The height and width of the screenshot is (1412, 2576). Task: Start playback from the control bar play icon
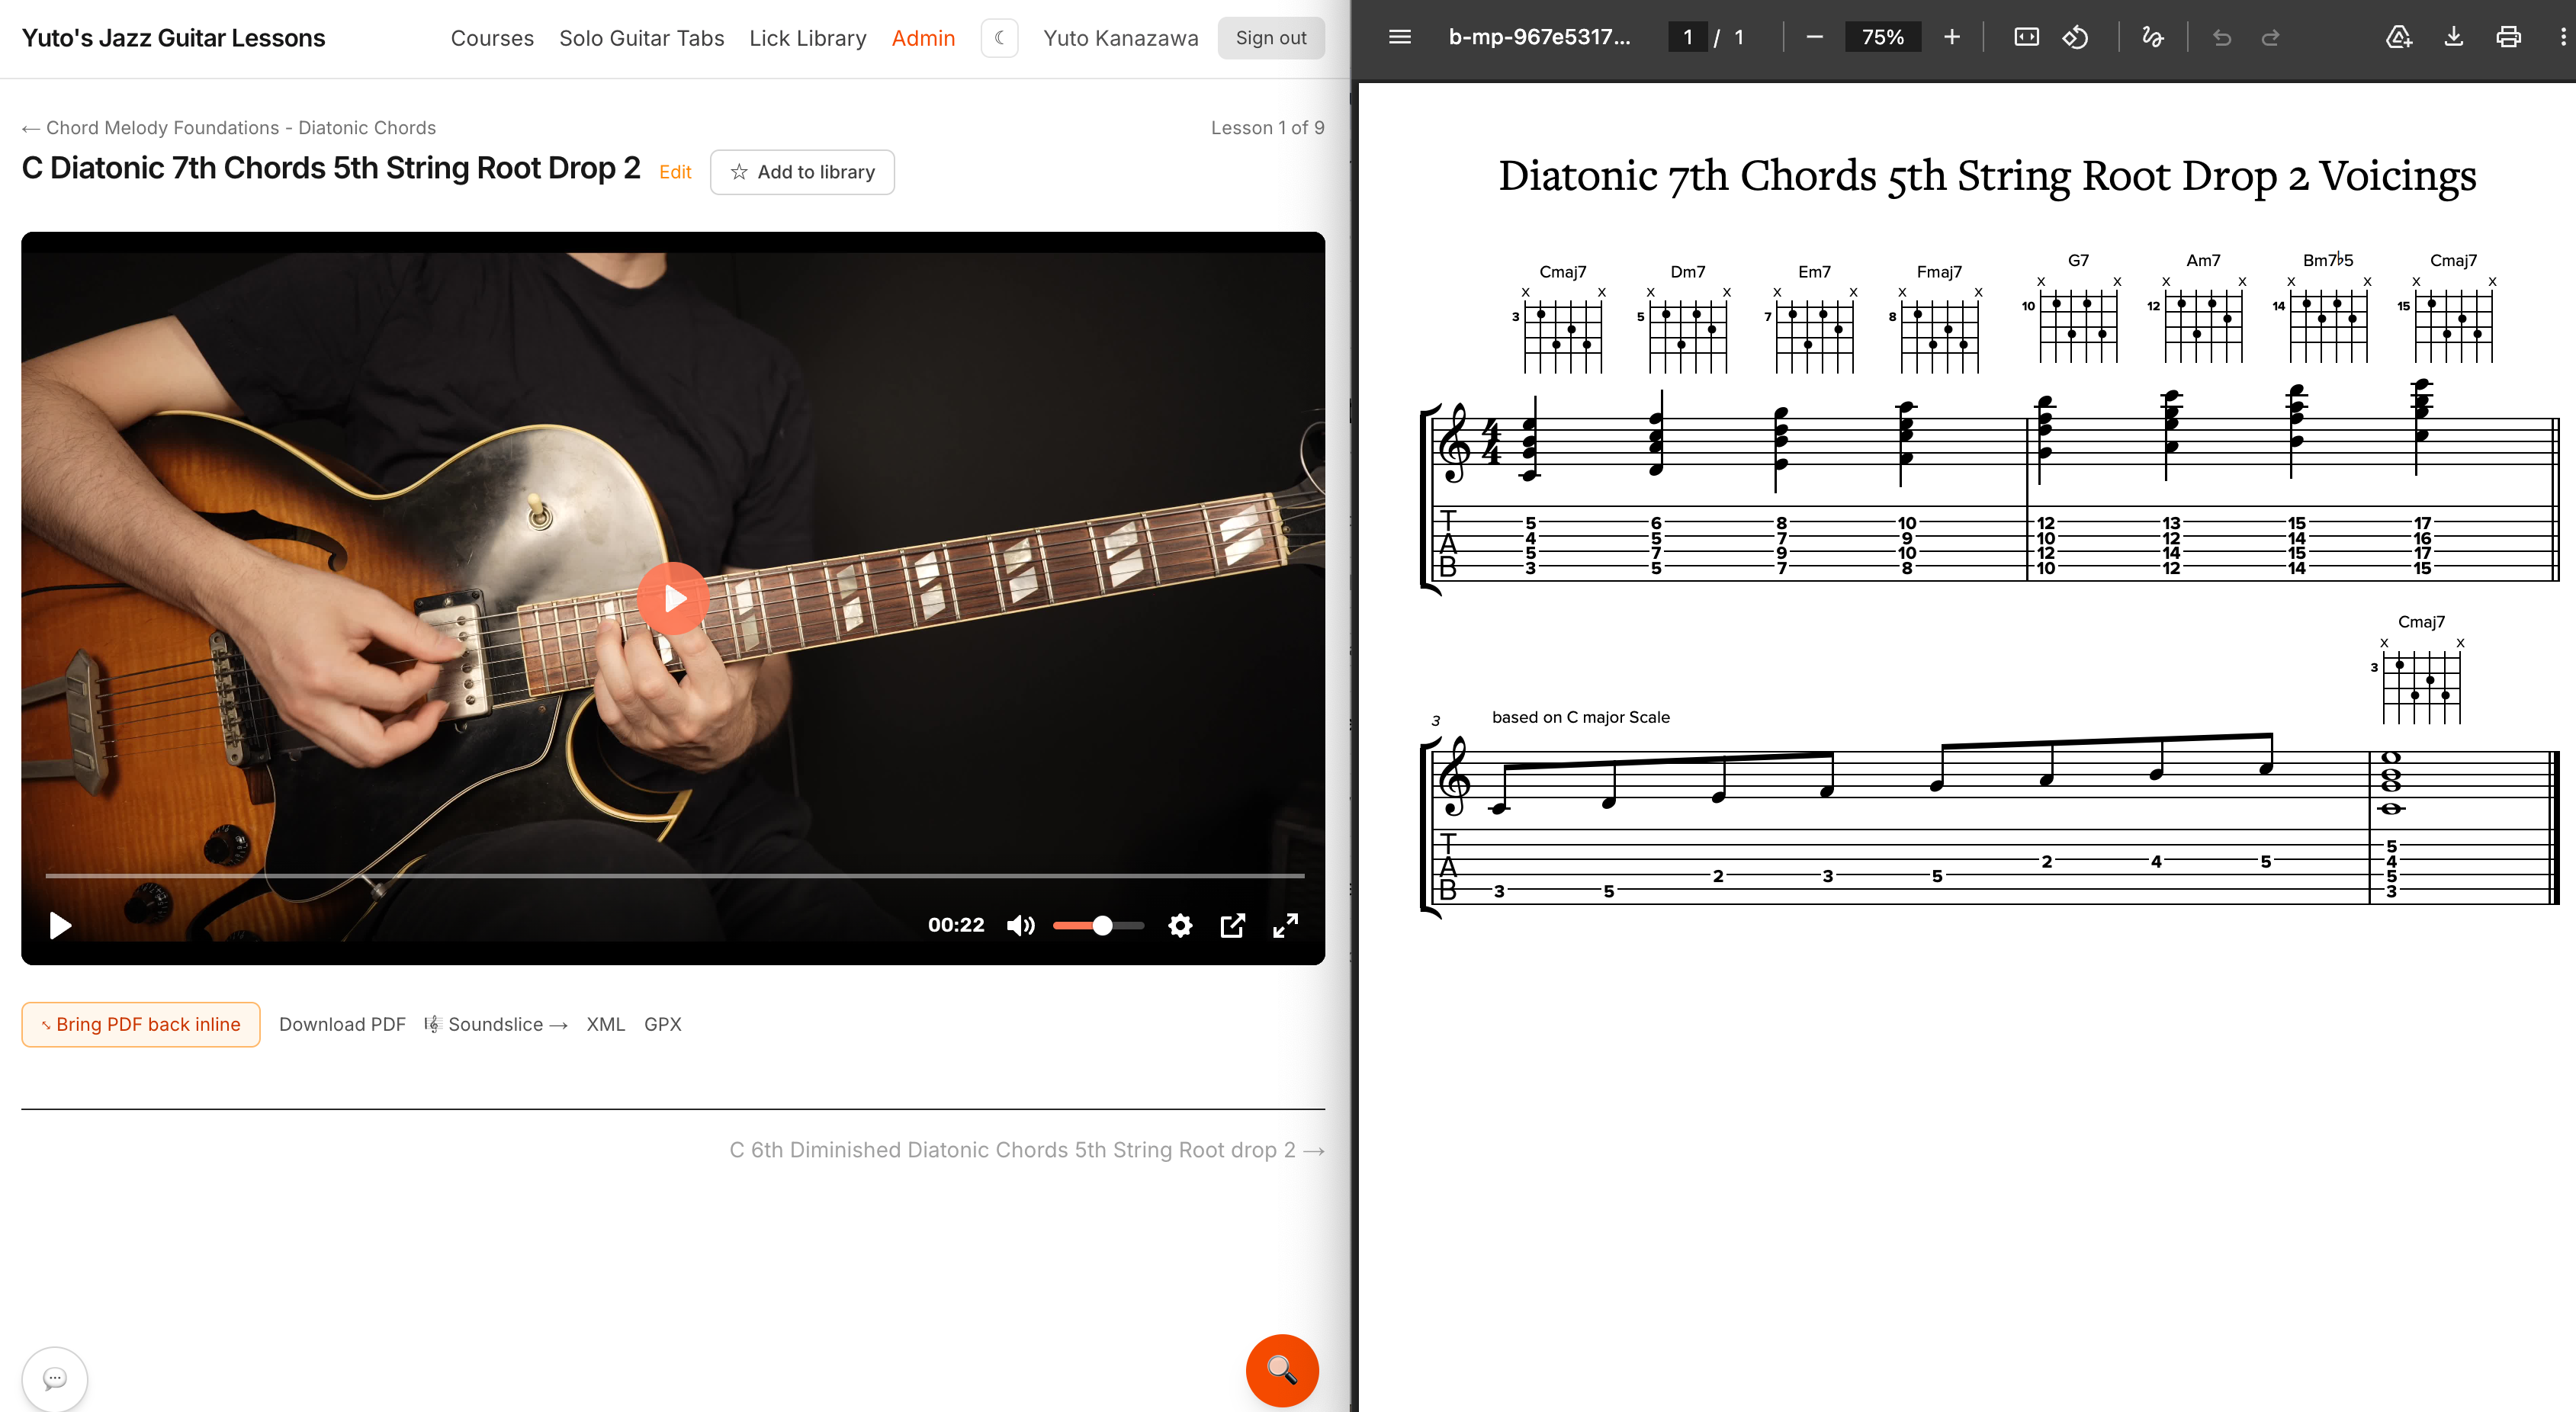(x=60, y=925)
